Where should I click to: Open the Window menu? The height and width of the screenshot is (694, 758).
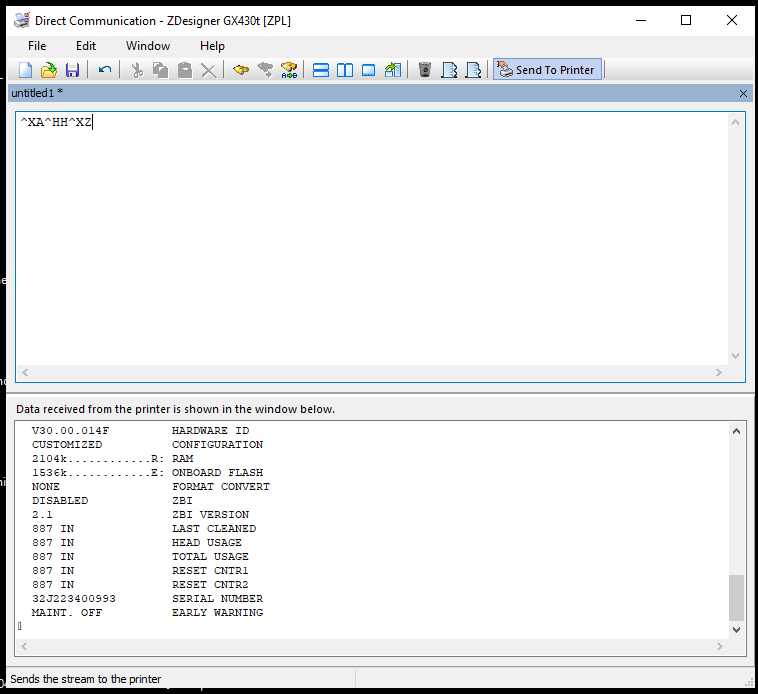(148, 46)
